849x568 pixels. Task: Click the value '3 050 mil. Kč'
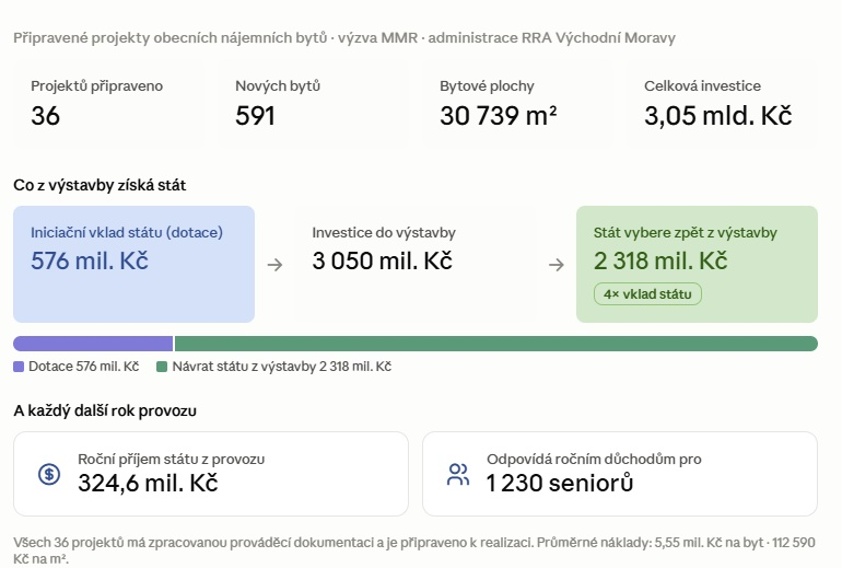pos(382,261)
